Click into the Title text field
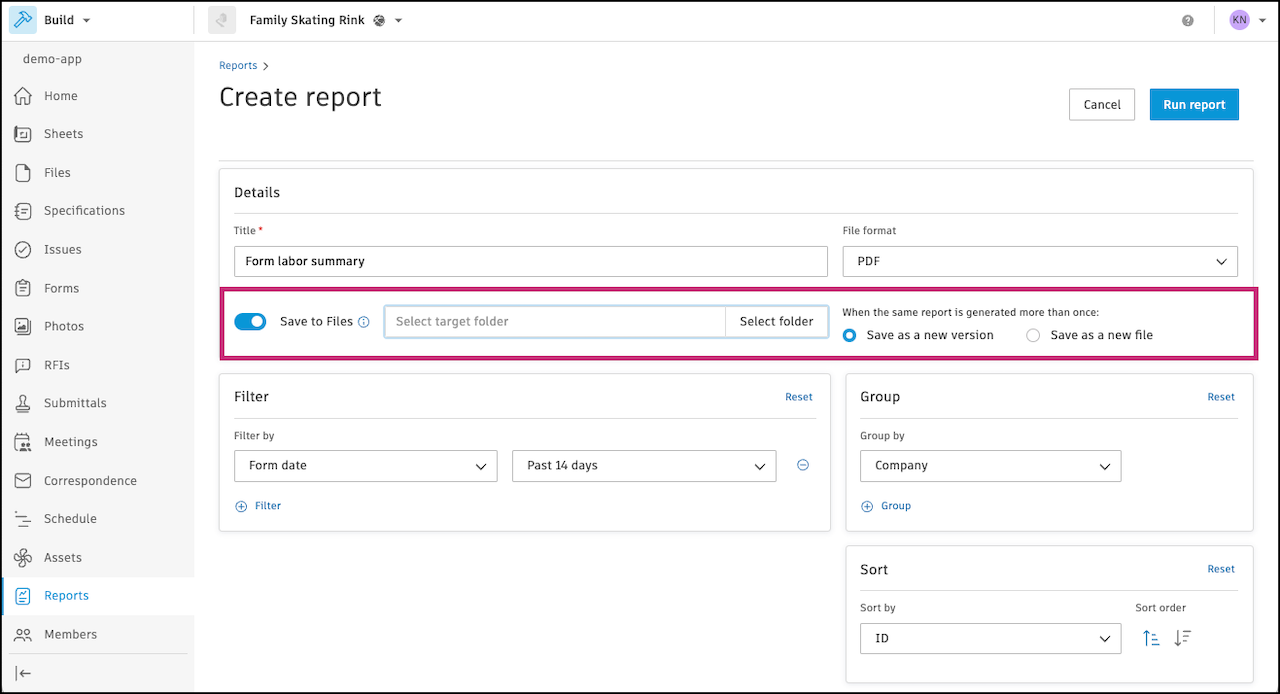Image resolution: width=1280 pixels, height=694 pixels. 530,261
